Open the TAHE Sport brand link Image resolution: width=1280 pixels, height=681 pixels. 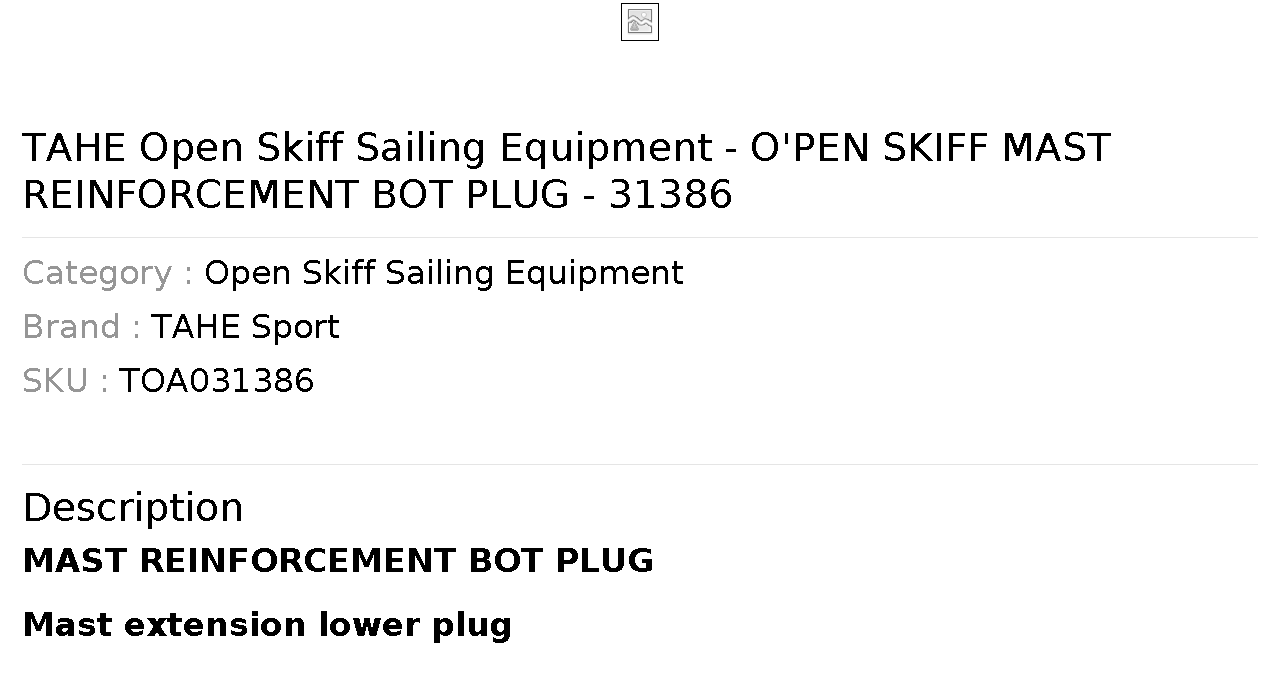[245, 327]
